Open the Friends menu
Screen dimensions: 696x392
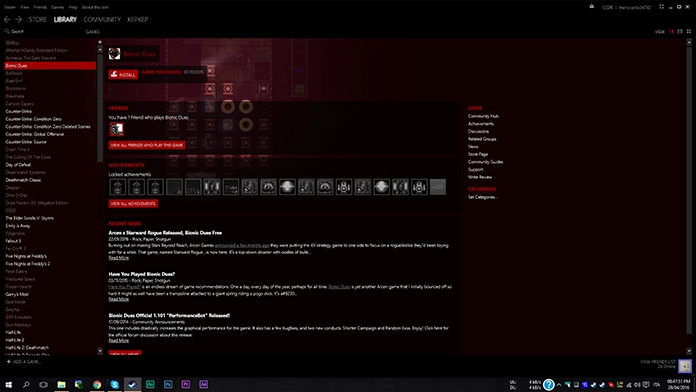(40, 7)
